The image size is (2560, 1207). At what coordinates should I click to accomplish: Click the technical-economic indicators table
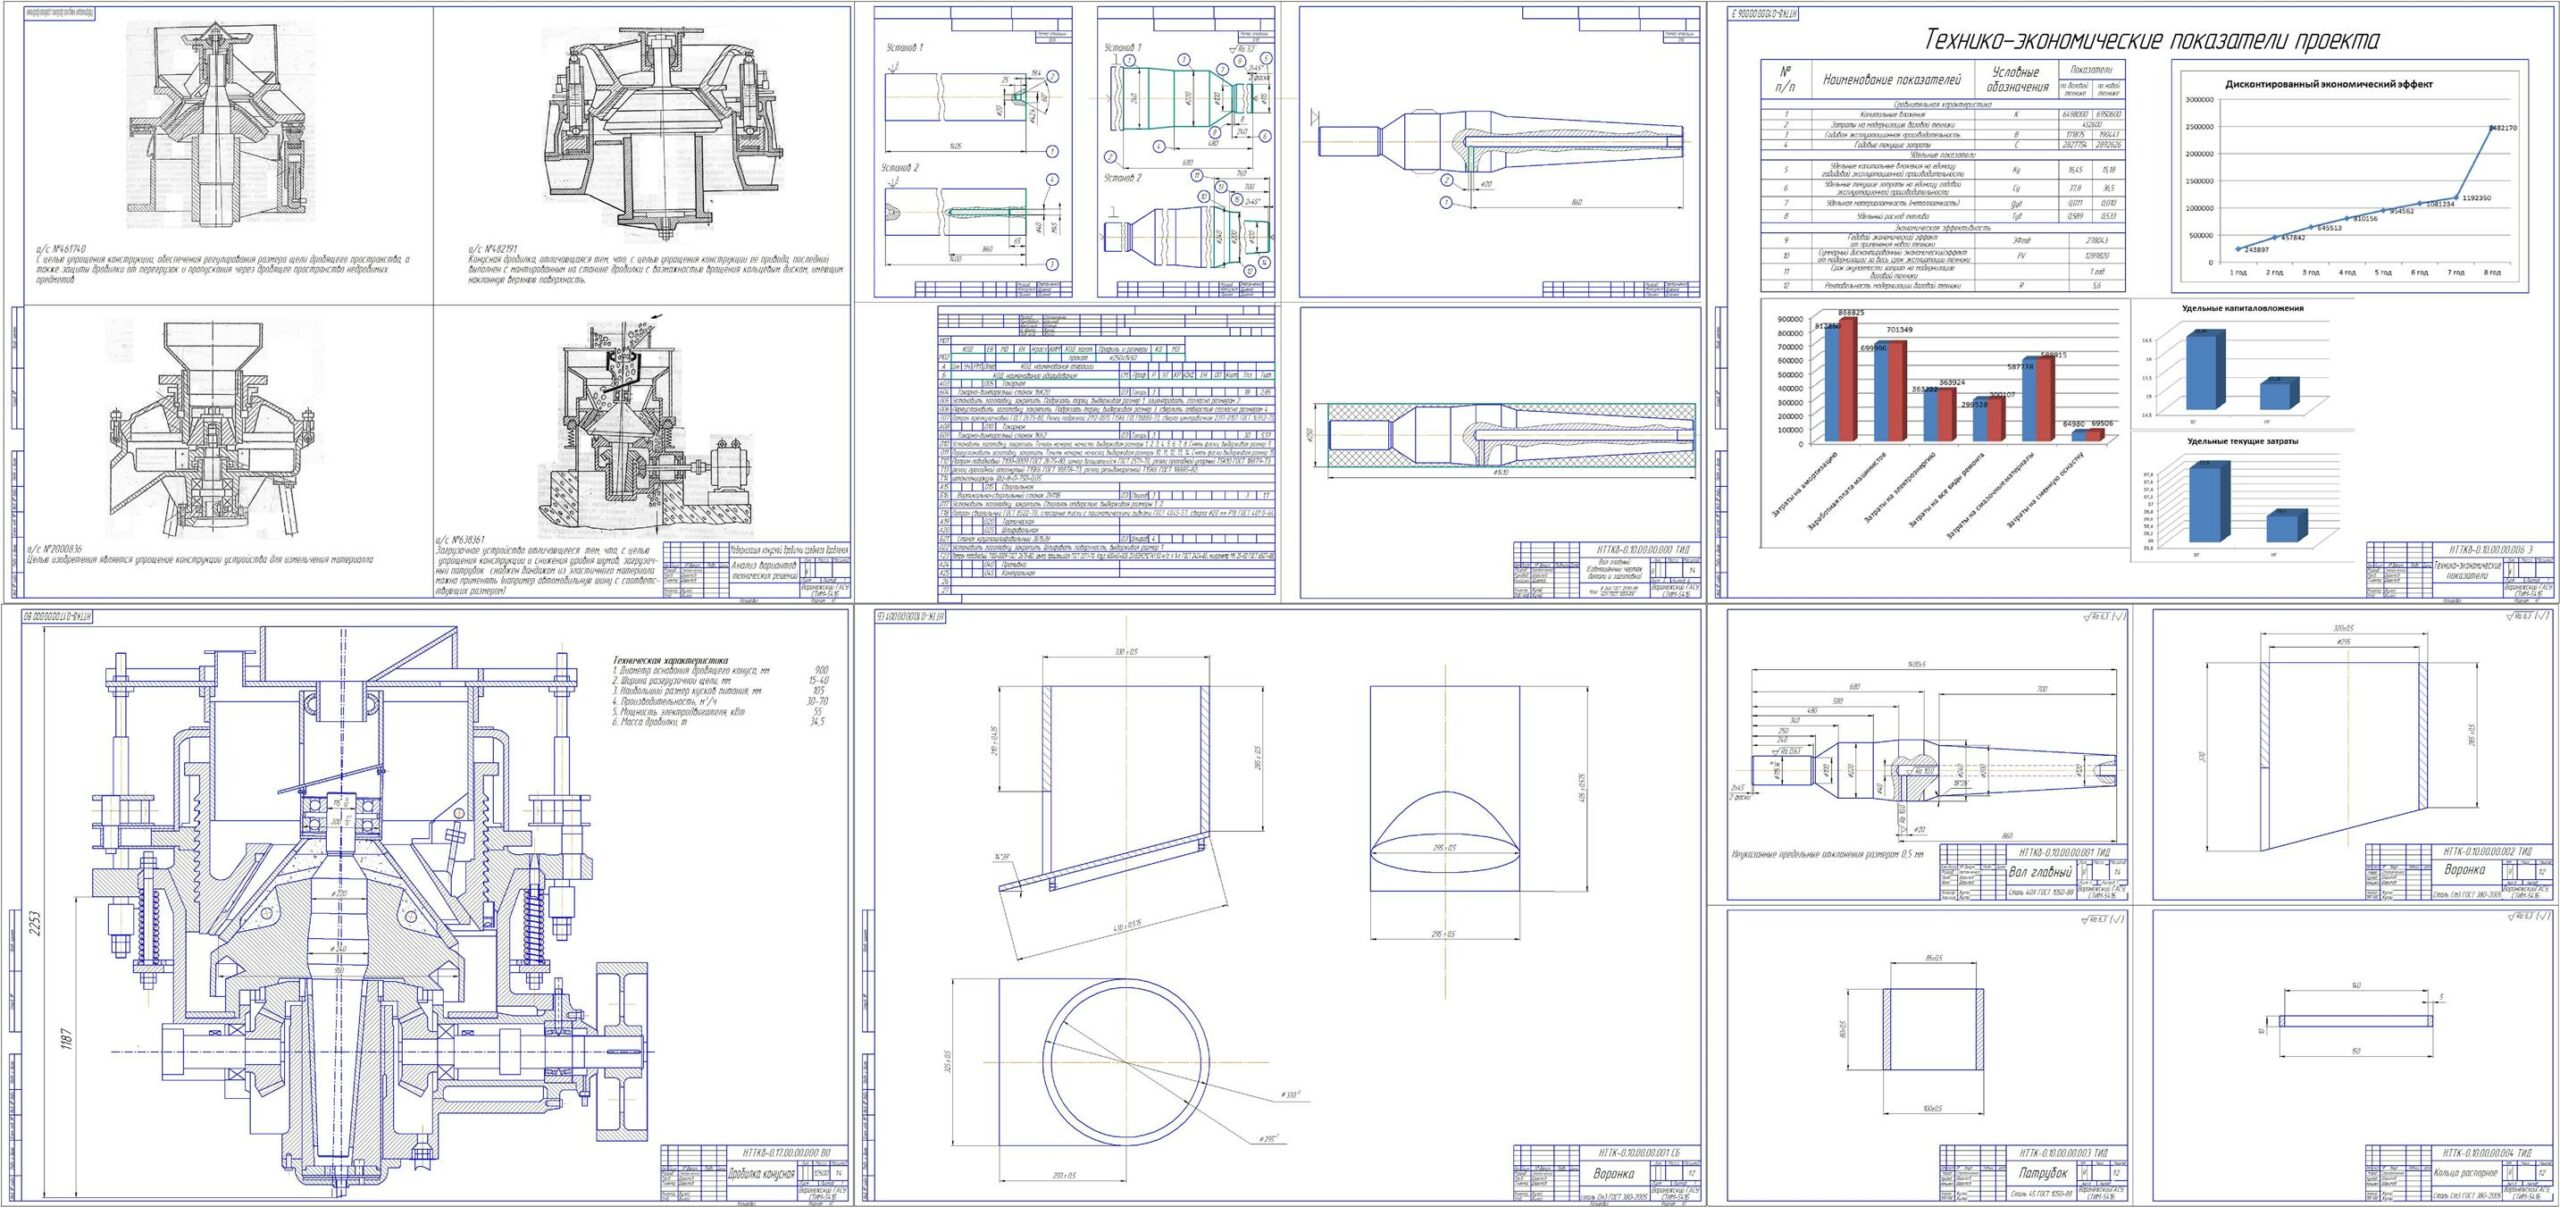pyautogui.click(x=1942, y=176)
